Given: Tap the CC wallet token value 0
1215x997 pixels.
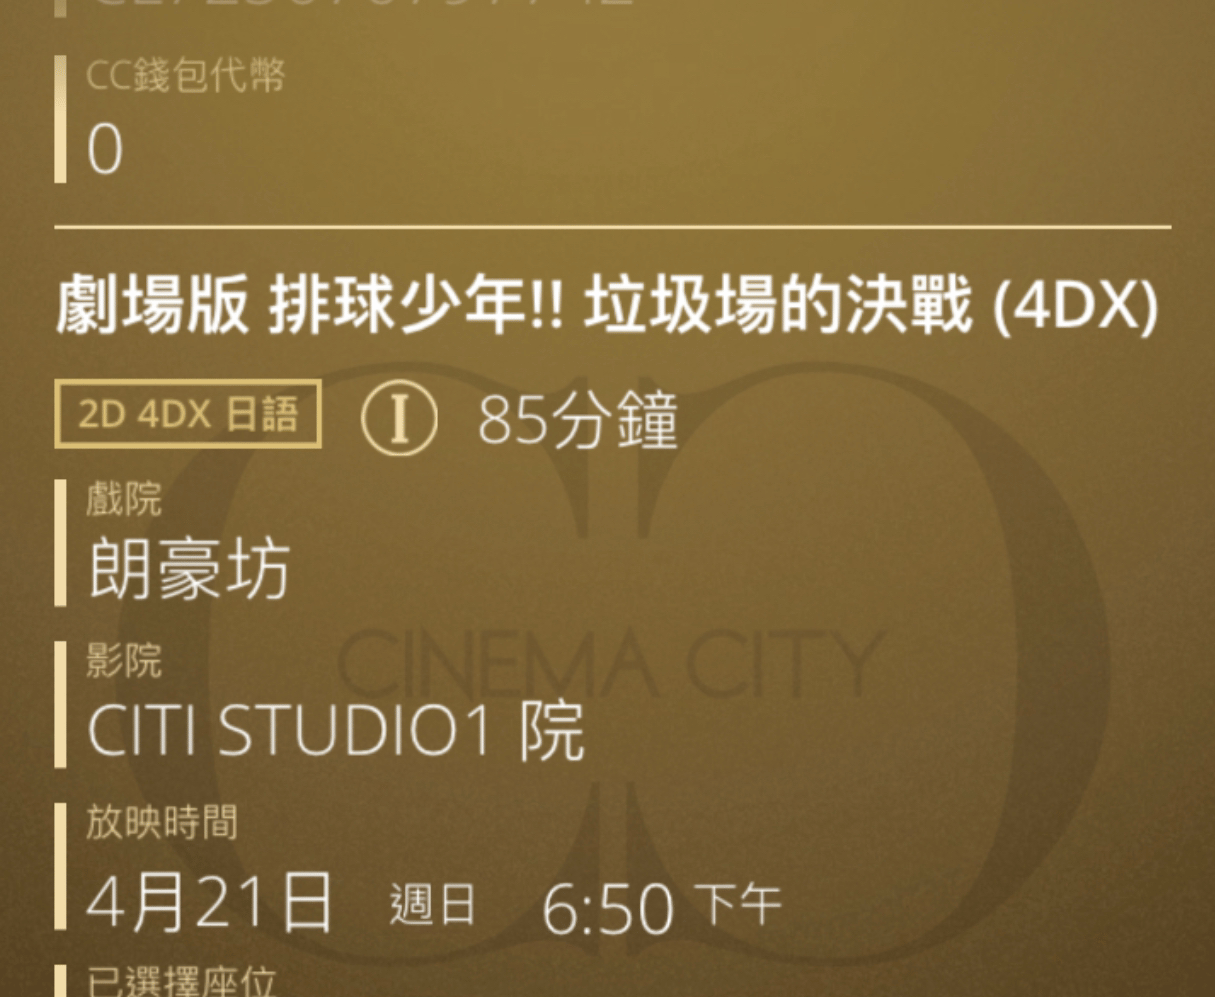Looking at the screenshot, I should click(x=105, y=151).
